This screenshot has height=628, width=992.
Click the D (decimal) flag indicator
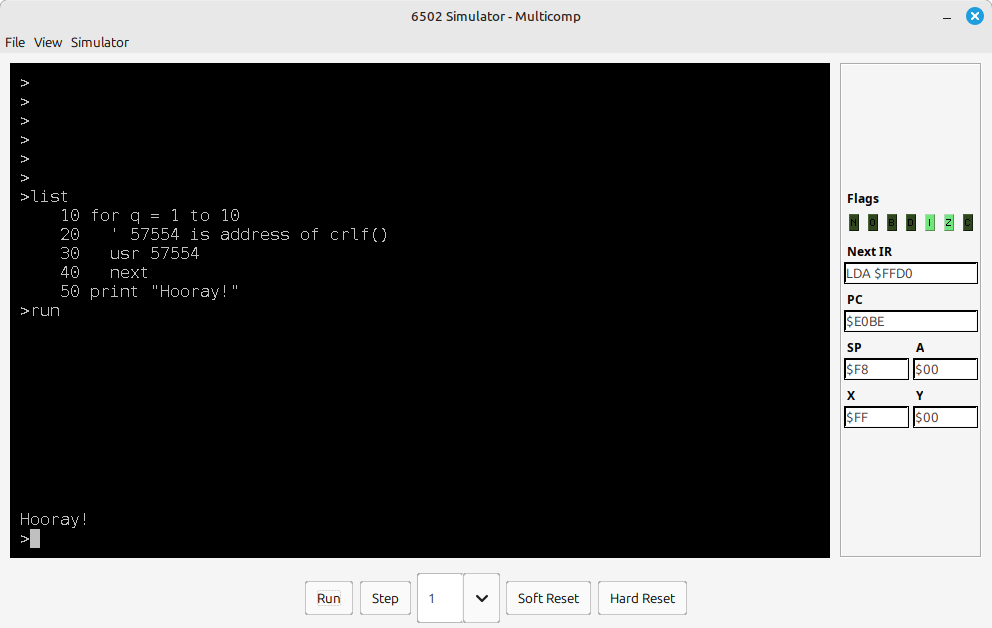911,223
